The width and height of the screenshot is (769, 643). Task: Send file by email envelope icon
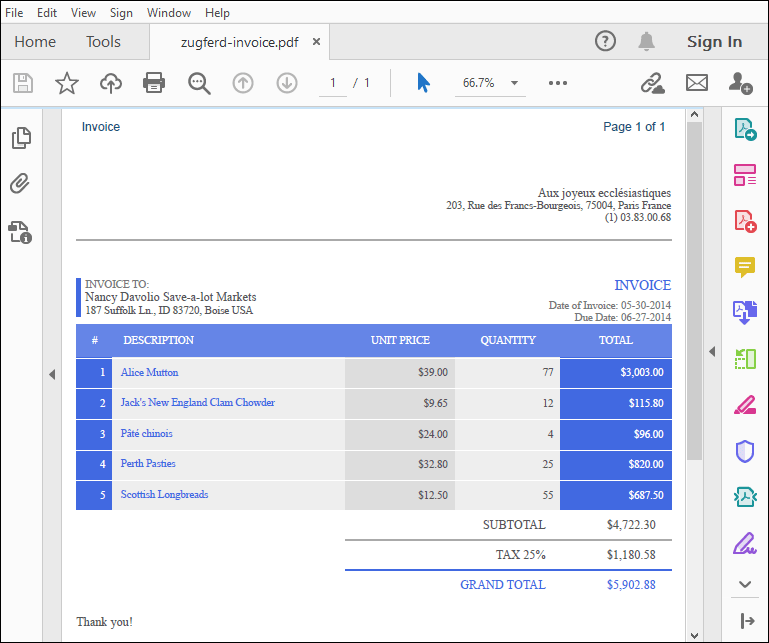[697, 83]
